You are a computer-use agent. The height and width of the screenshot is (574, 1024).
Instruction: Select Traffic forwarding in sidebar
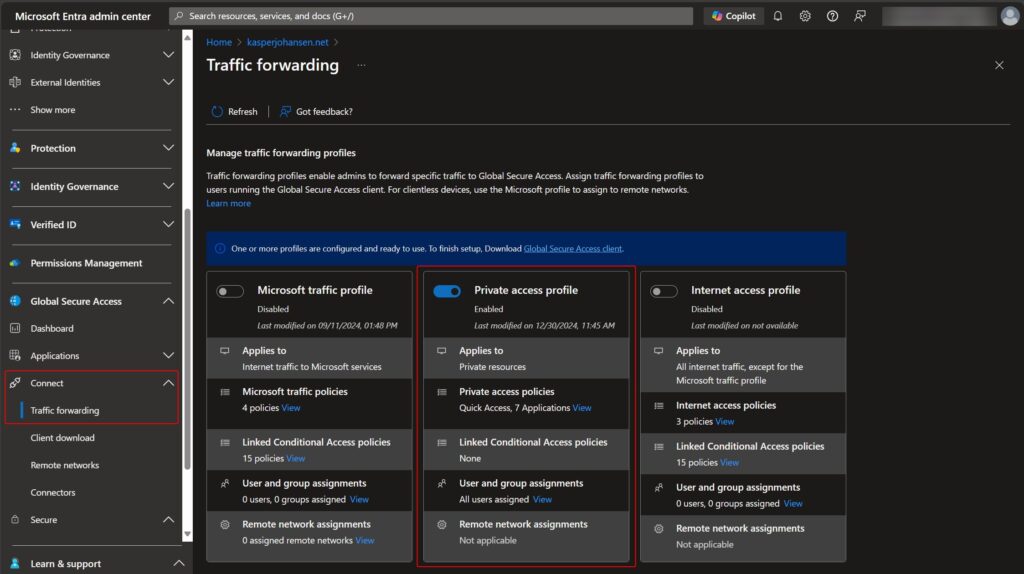[x=65, y=411]
